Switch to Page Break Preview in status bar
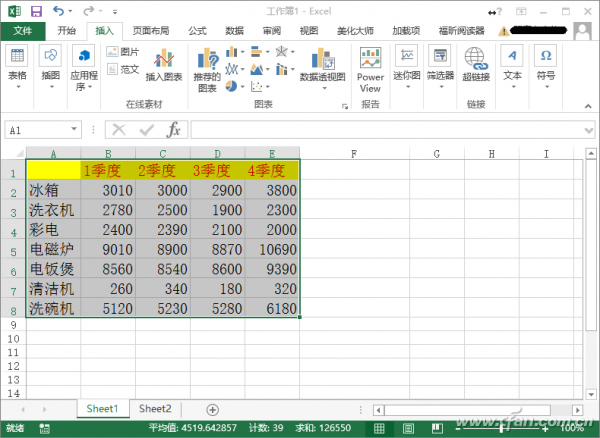The height and width of the screenshot is (438, 600). point(437,428)
